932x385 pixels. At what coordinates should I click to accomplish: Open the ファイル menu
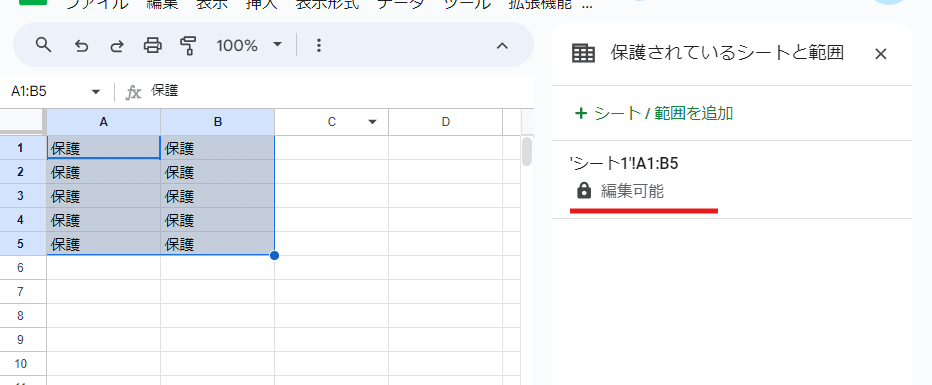click(x=97, y=4)
